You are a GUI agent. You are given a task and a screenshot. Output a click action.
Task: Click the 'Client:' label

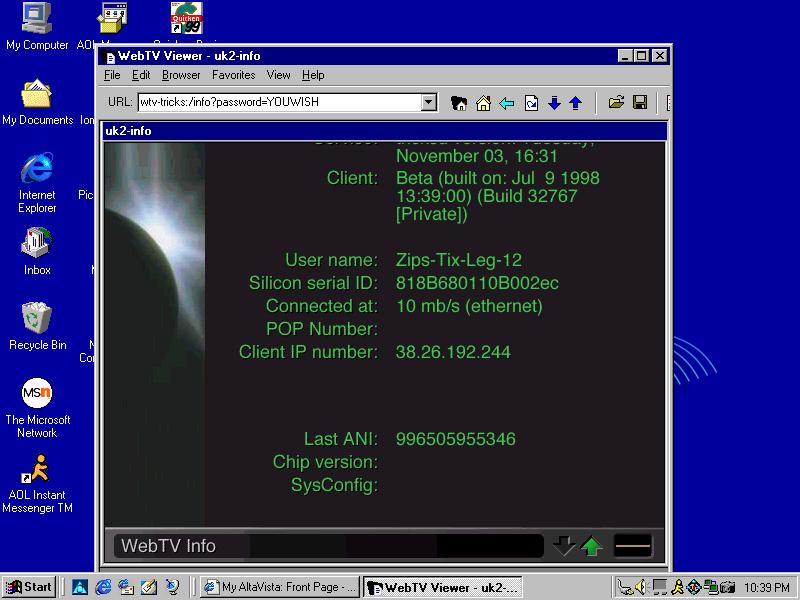click(x=353, y=178)
